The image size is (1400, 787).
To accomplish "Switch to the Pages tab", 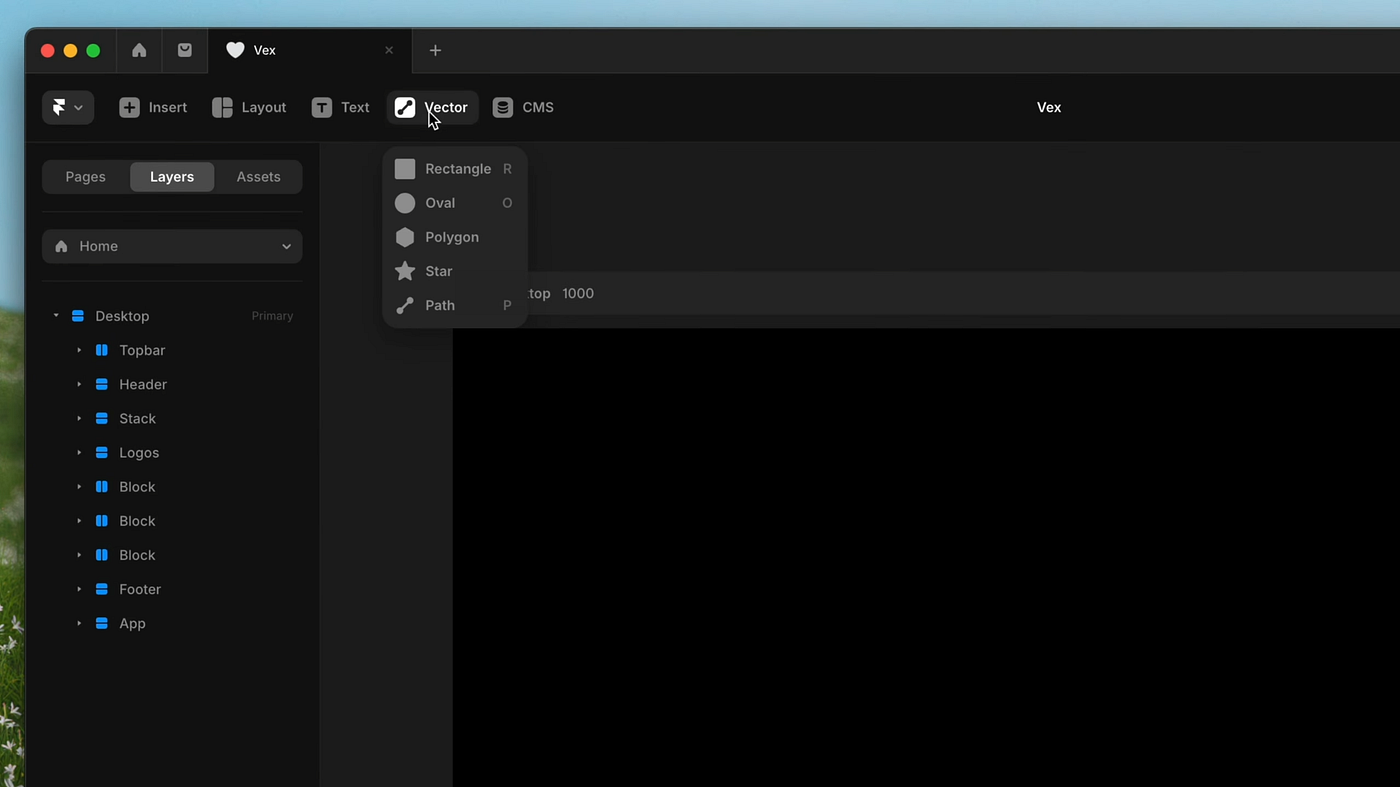I will 85,176.
